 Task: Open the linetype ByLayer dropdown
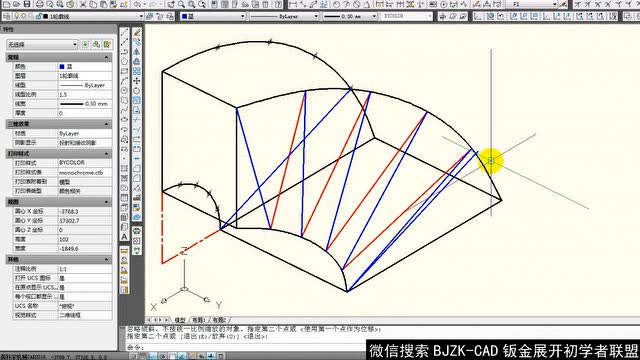click(x=284, y=16)
